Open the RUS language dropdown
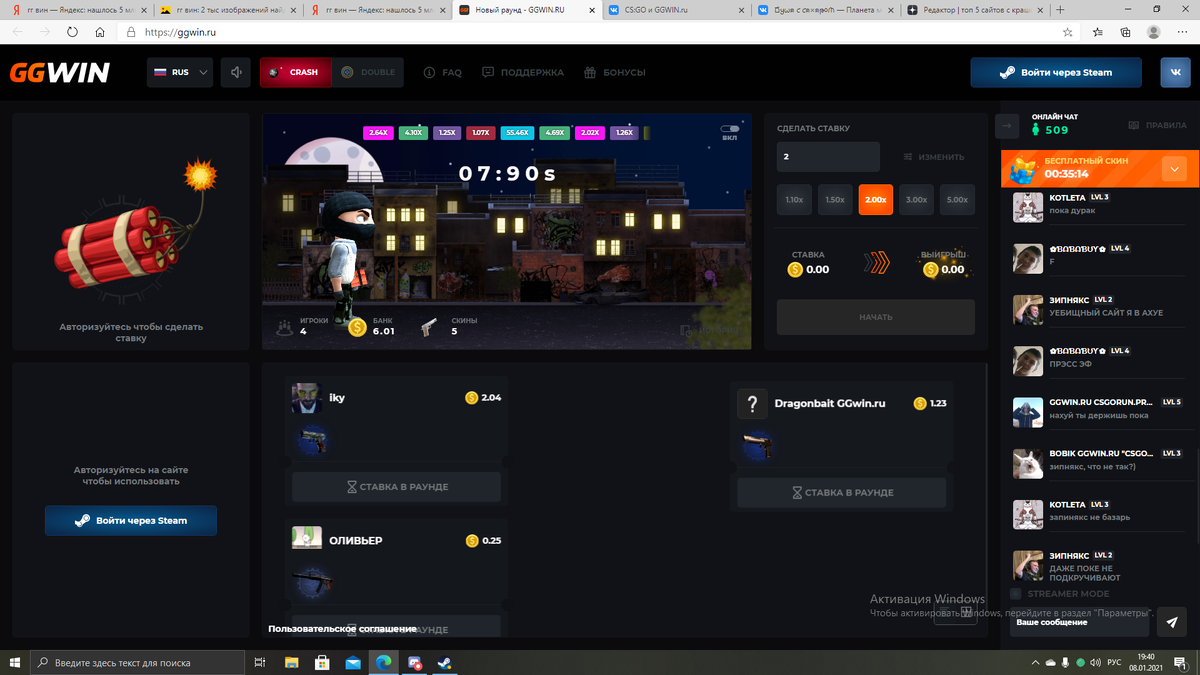This screenshot has height=675, width=1200. tap(180, 72)
